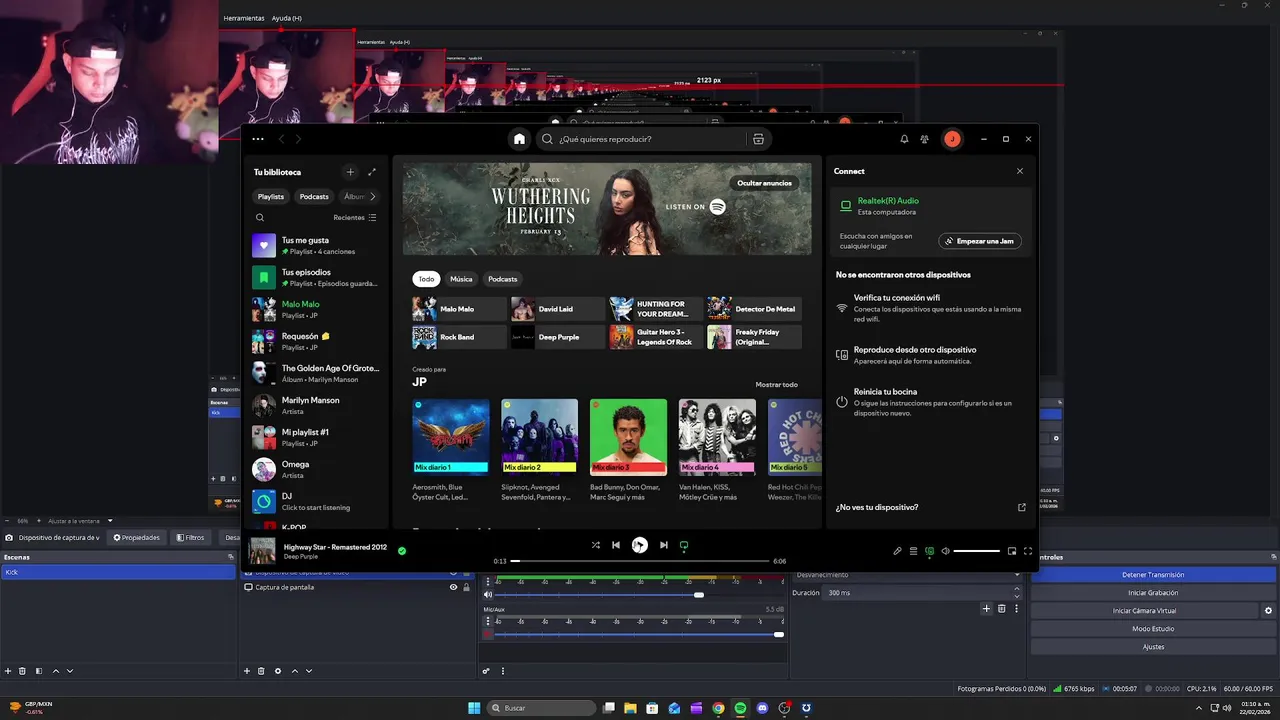
Task: Configure virtual camera gear icon
Action: 1269,611
